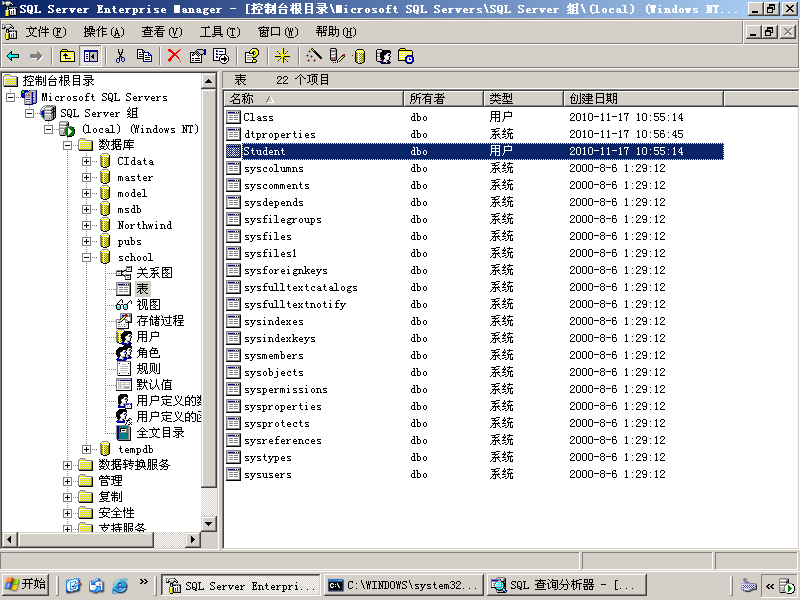Image resolution: width=800 pixels, height=600 pixels.
Task: Open the 操作(A) menu
Action: pos(104,32)
